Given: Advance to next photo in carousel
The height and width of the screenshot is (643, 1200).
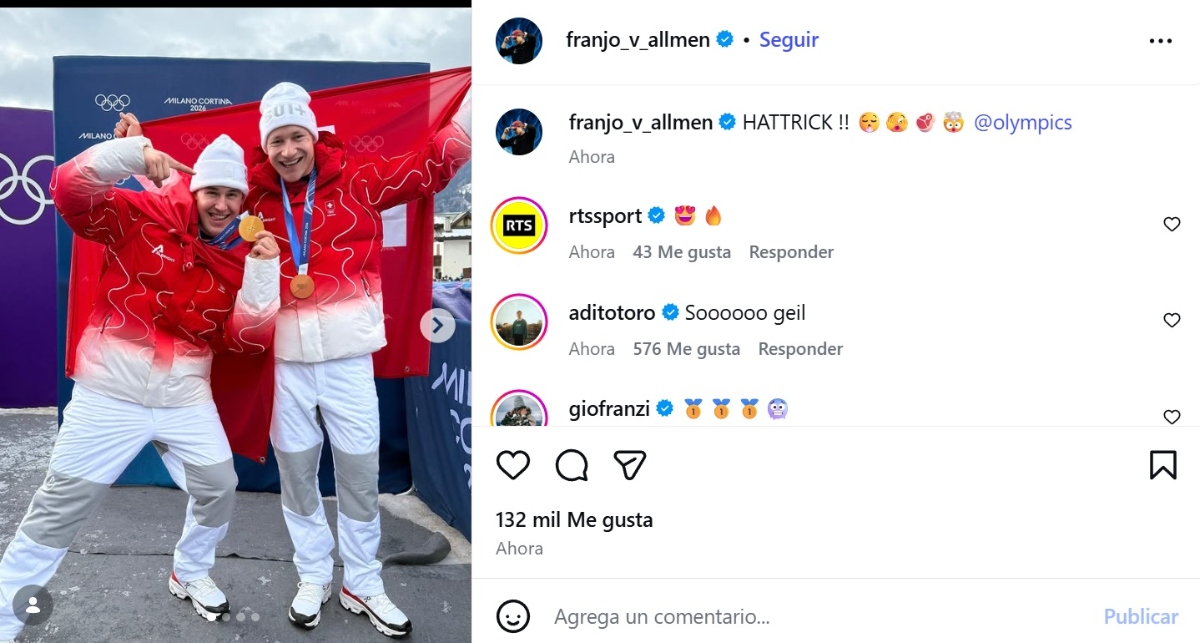Looking at the screenshot, I should (438, 325).
